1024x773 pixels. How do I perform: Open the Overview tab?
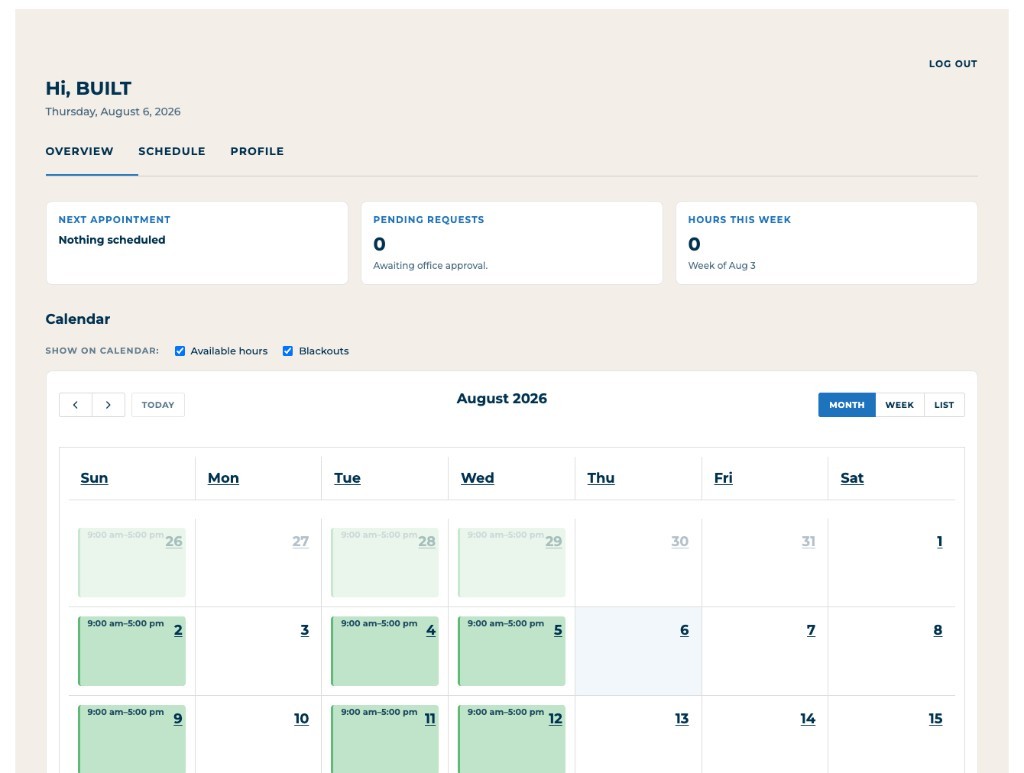[80, 151]
